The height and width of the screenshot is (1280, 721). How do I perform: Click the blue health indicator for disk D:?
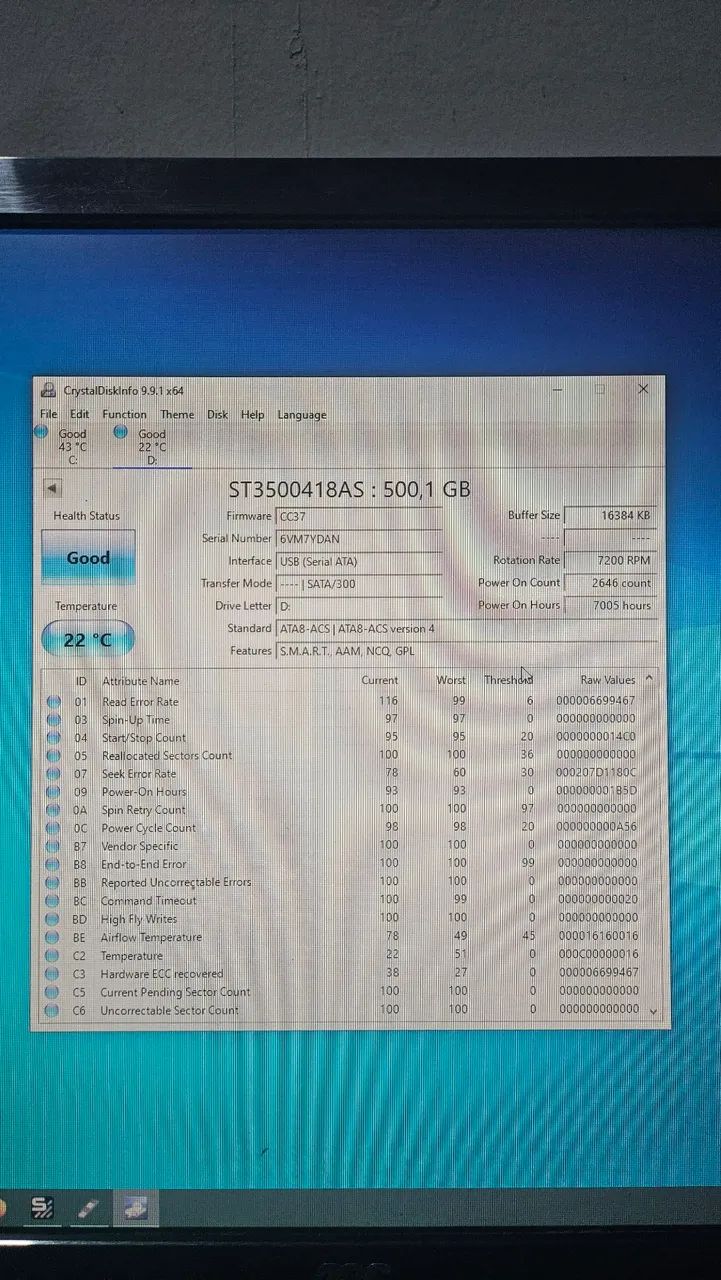click(120, 433)
